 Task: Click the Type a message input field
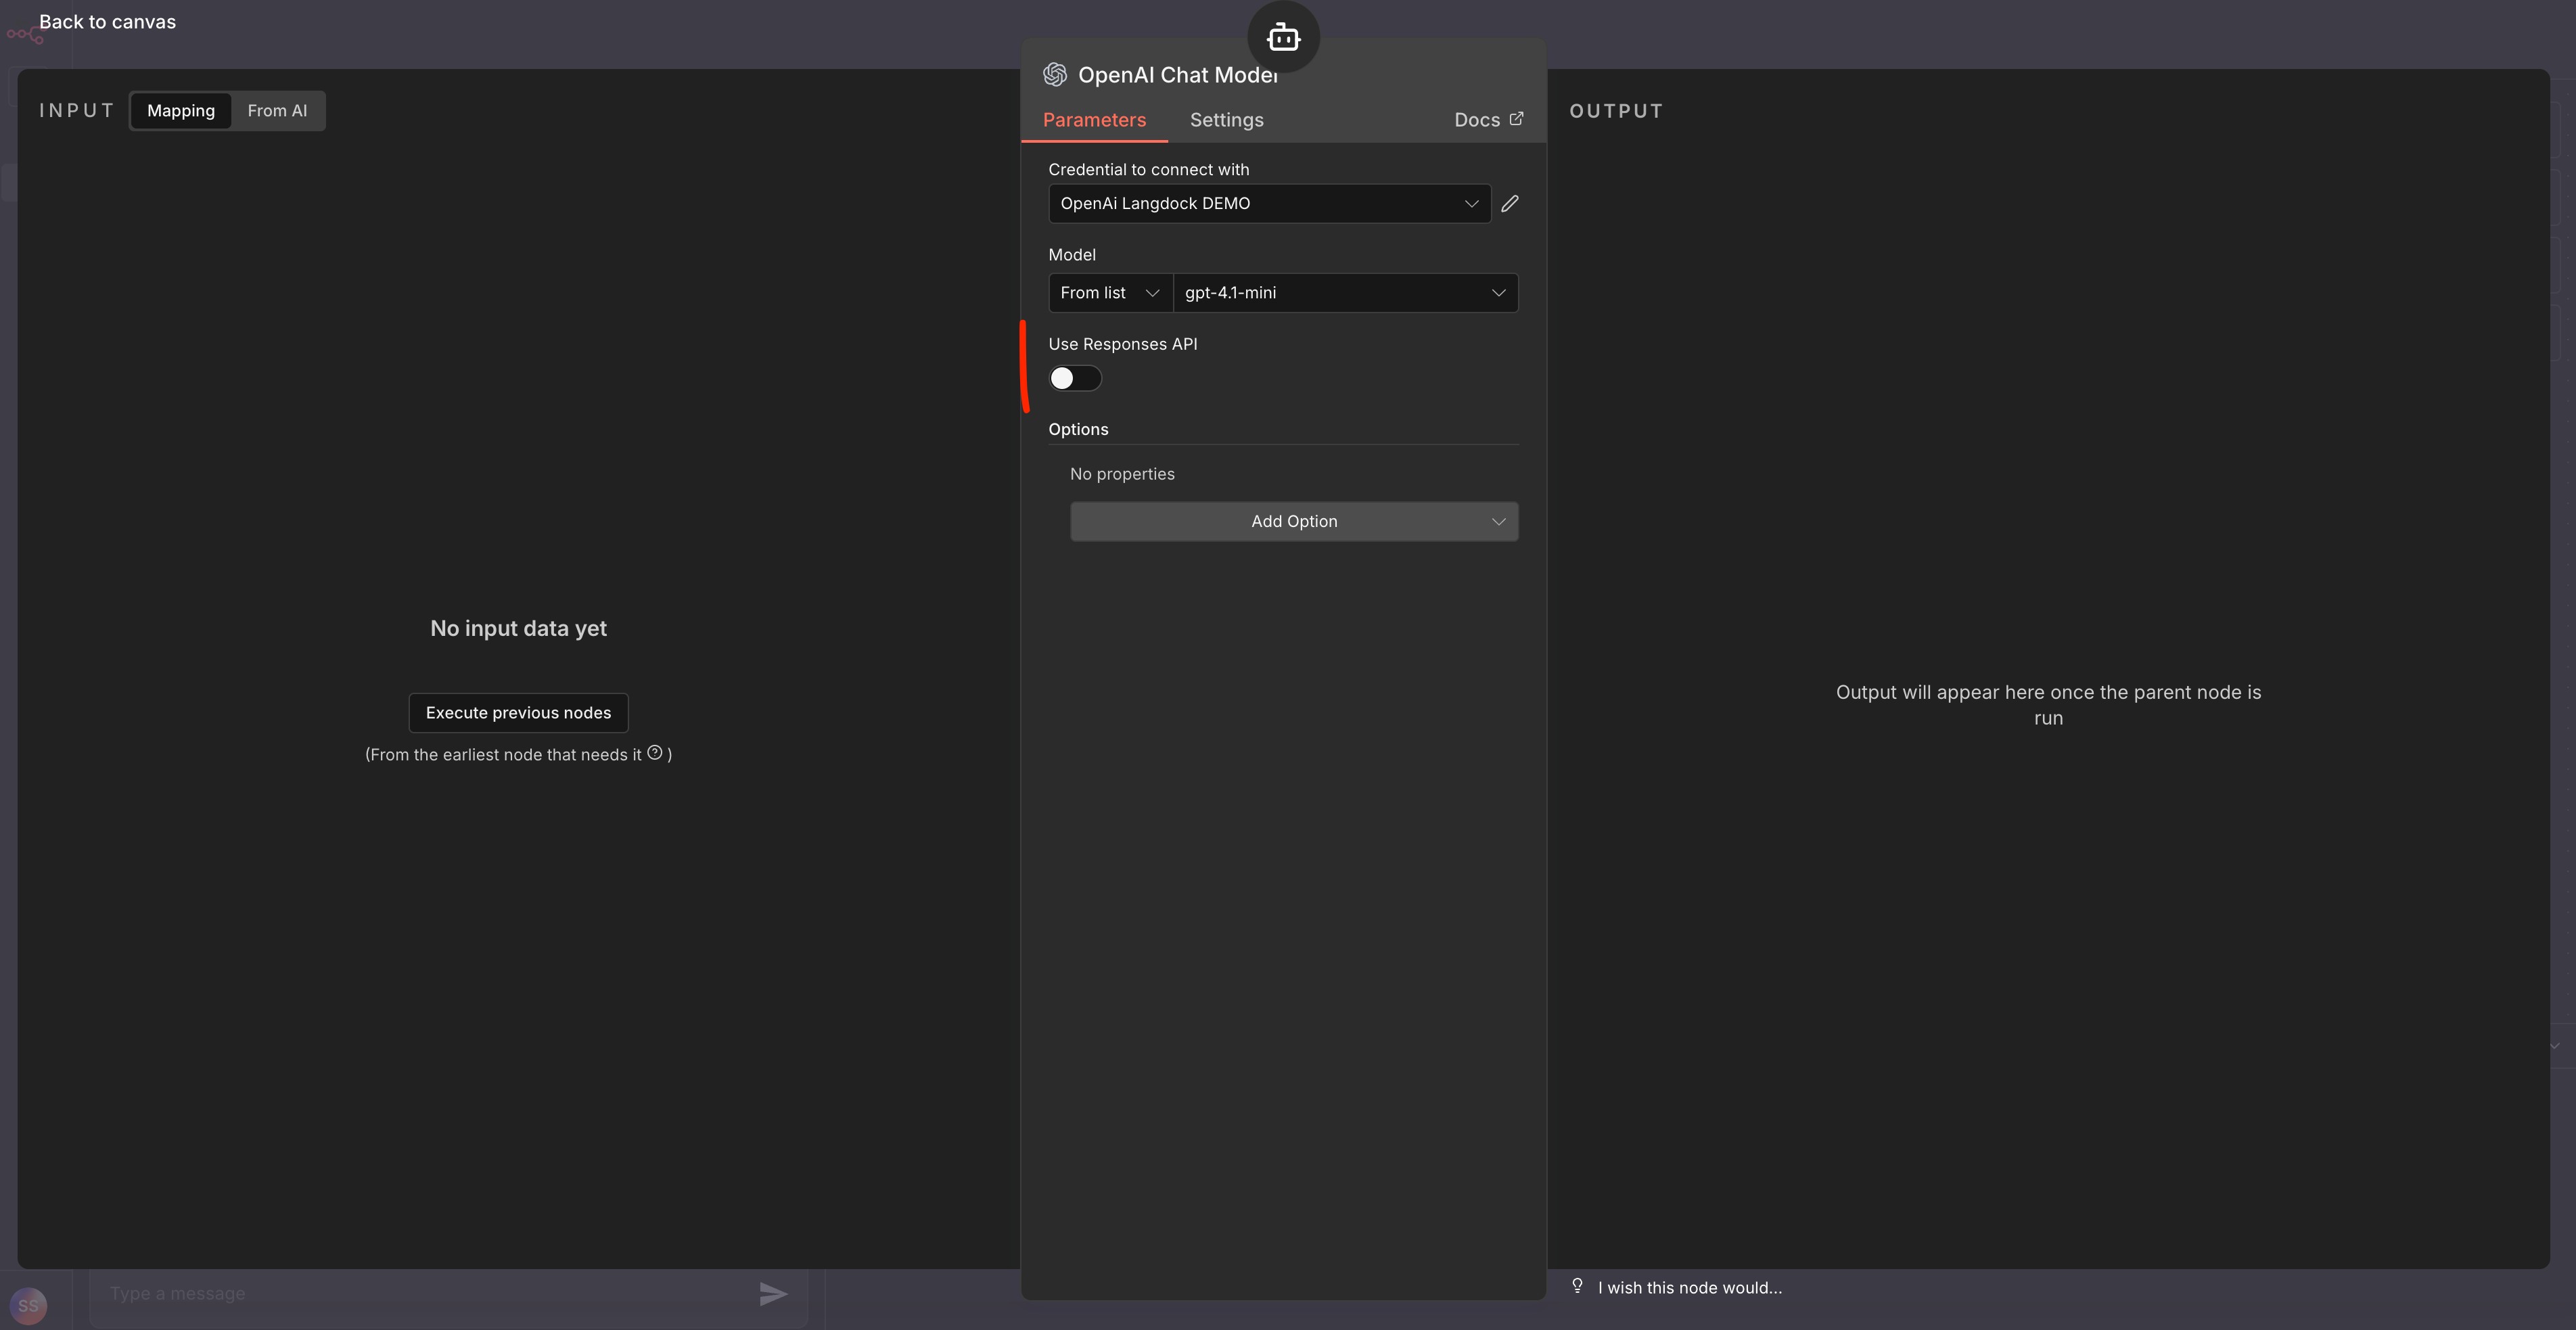tap(420, 1294)
